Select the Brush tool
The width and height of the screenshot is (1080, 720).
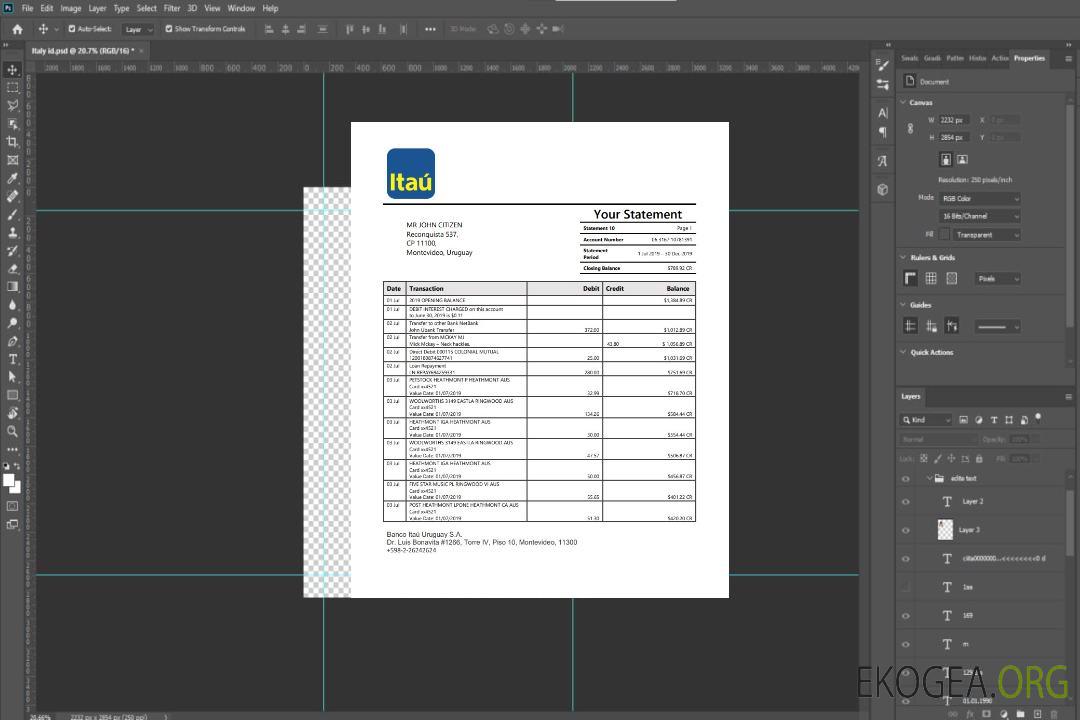click(12, 214)
